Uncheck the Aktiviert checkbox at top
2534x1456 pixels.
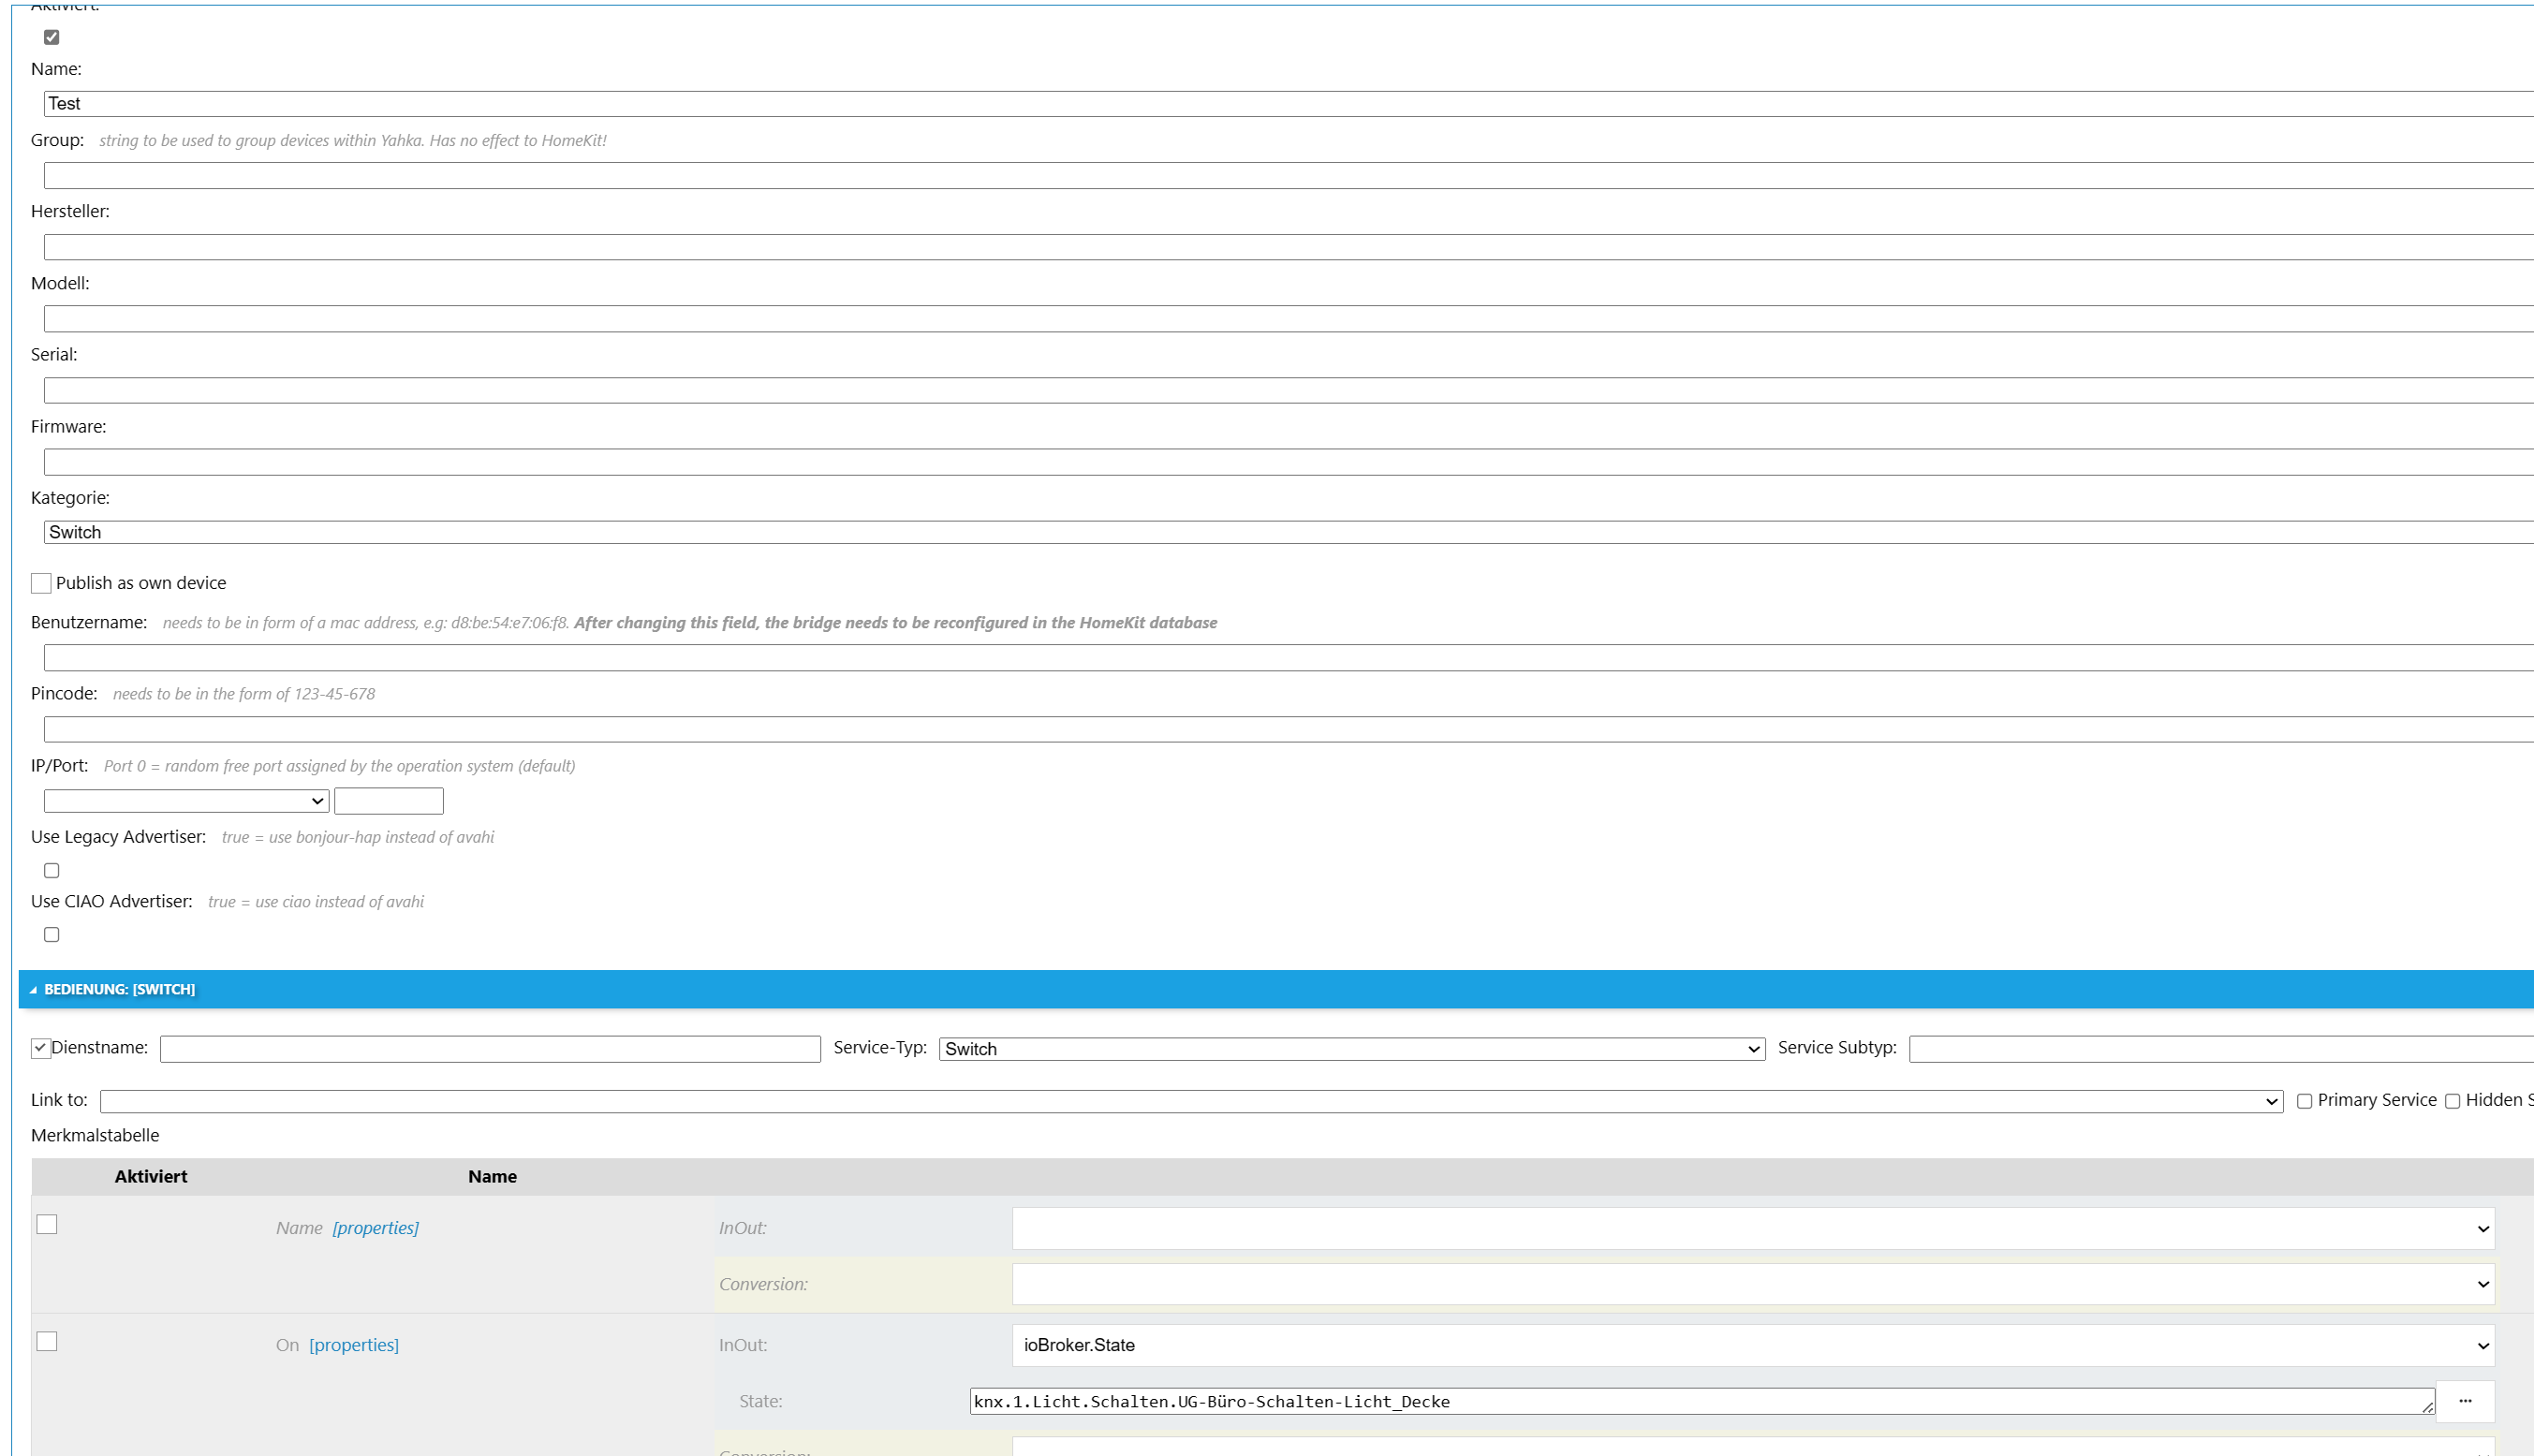52,37
